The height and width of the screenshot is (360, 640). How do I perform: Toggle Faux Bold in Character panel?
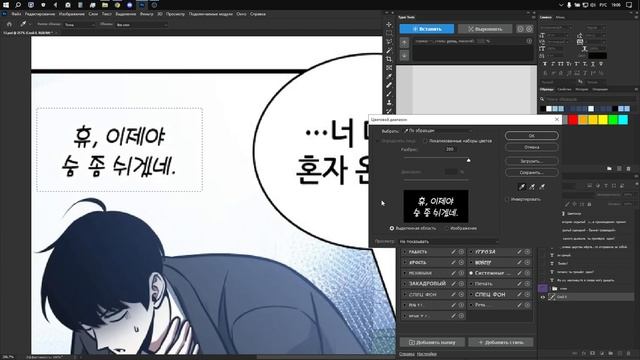(544, 64)
